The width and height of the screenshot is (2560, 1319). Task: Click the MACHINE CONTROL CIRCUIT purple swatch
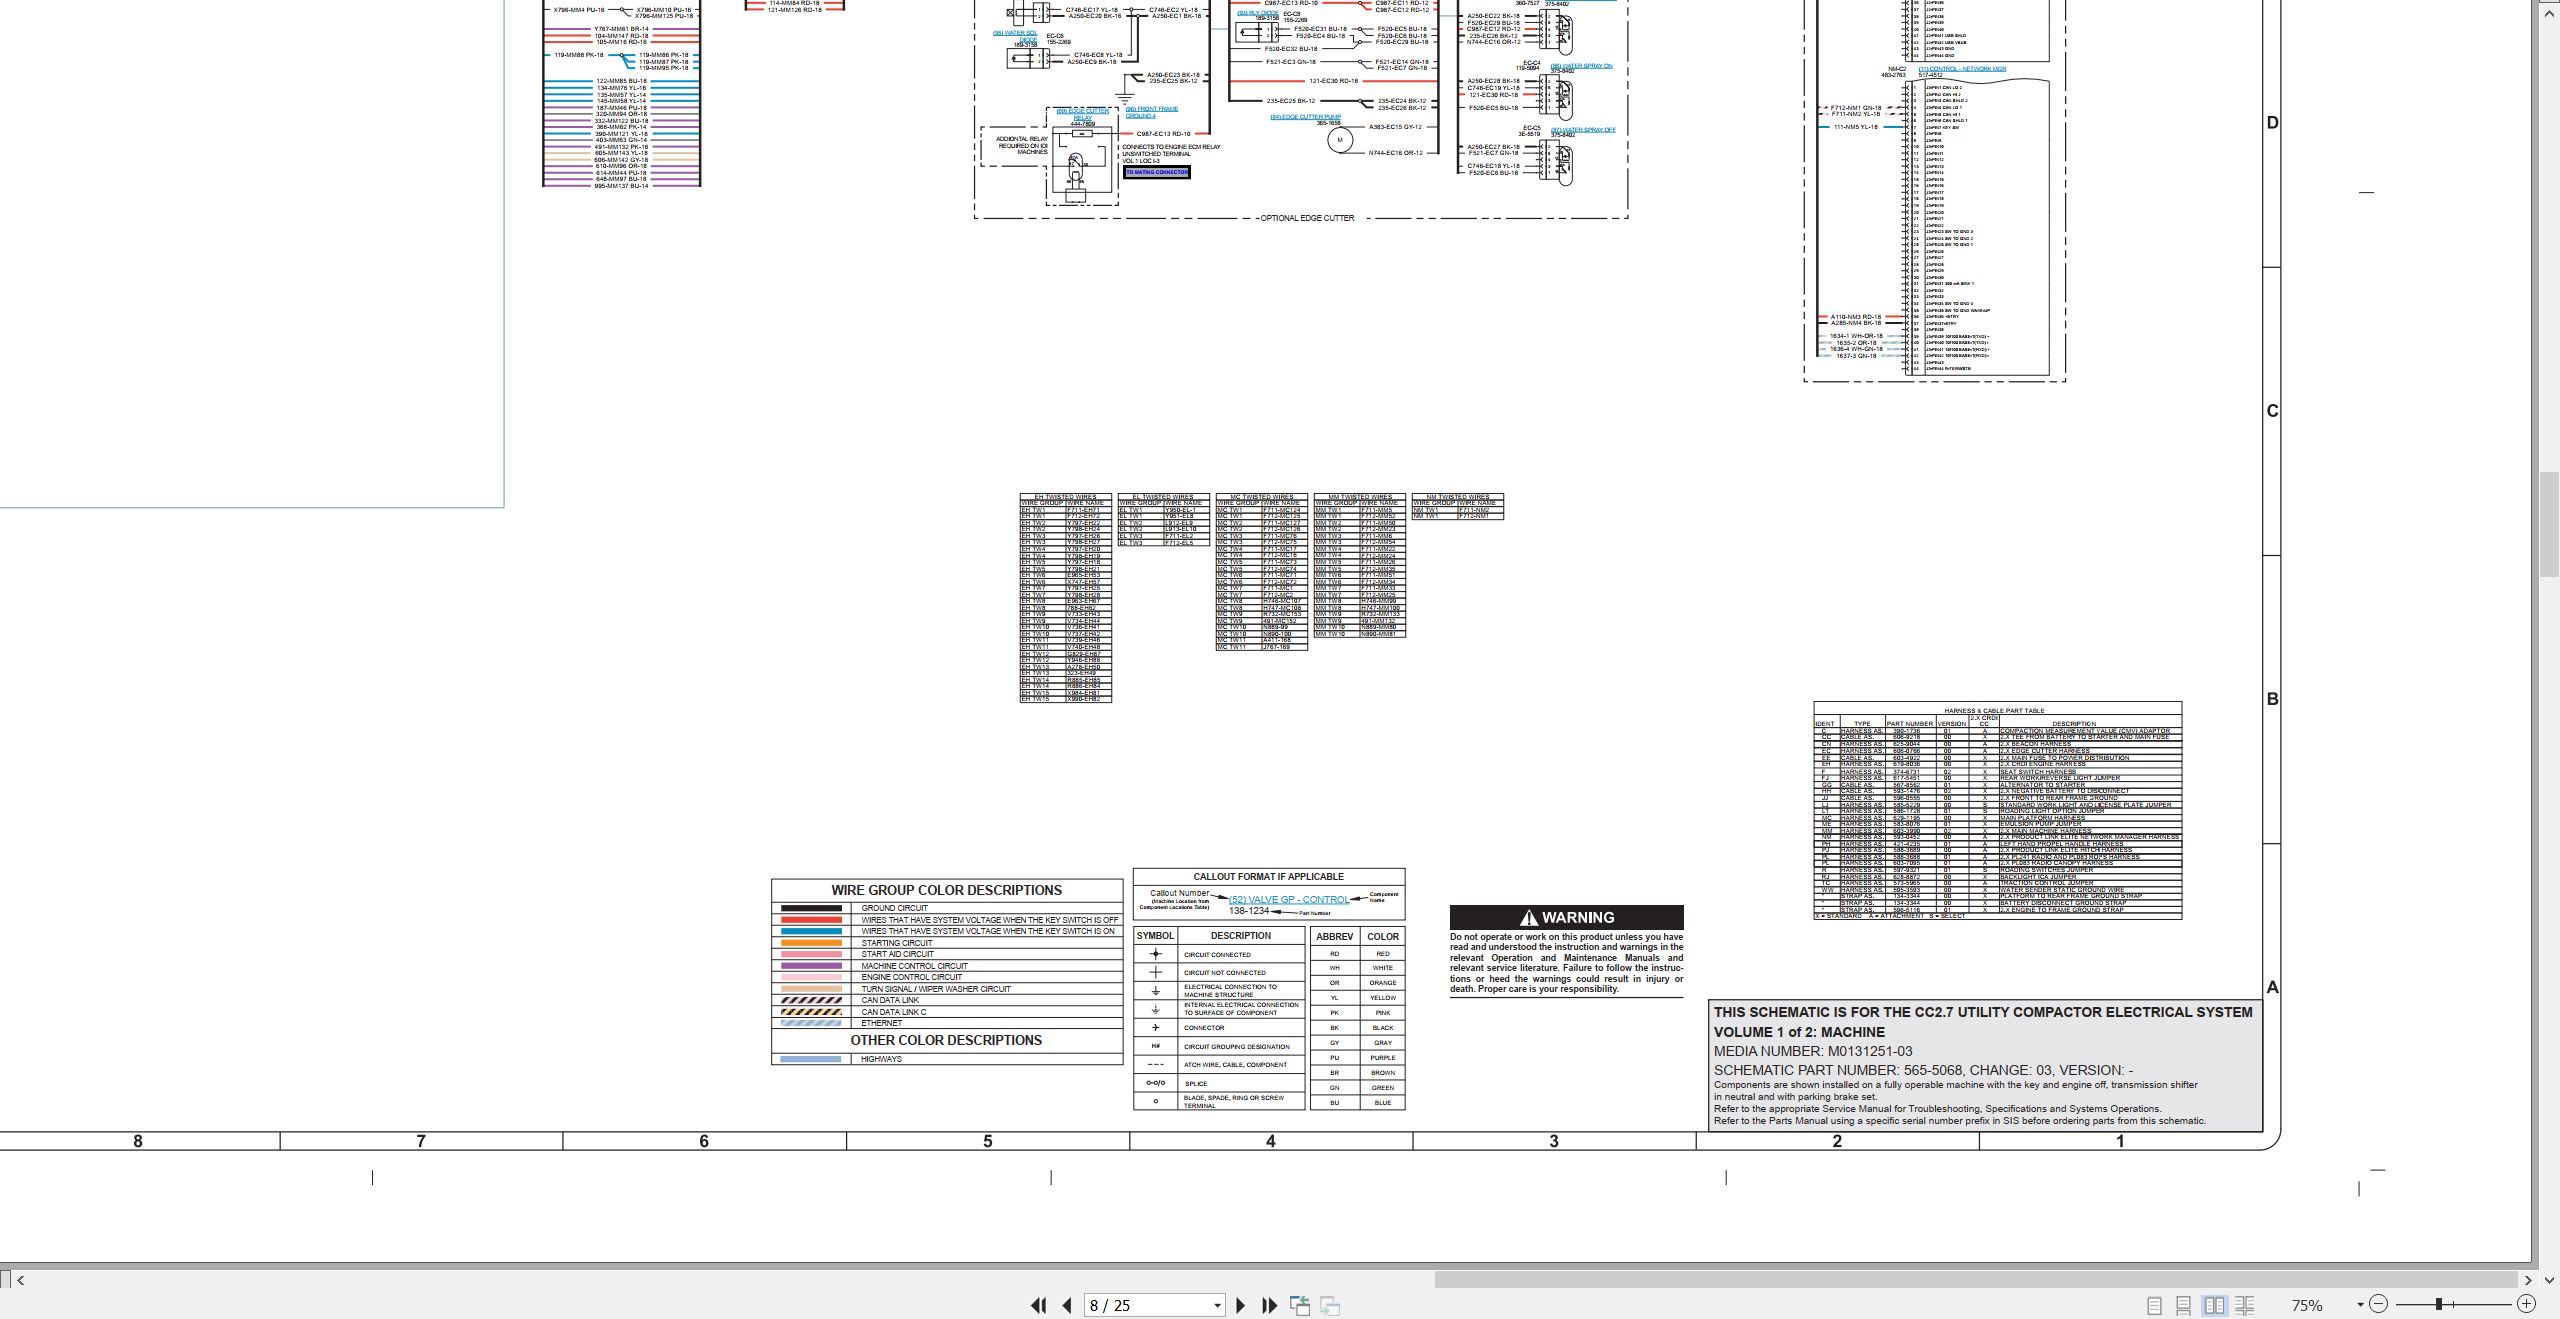[x=810, y=966]
